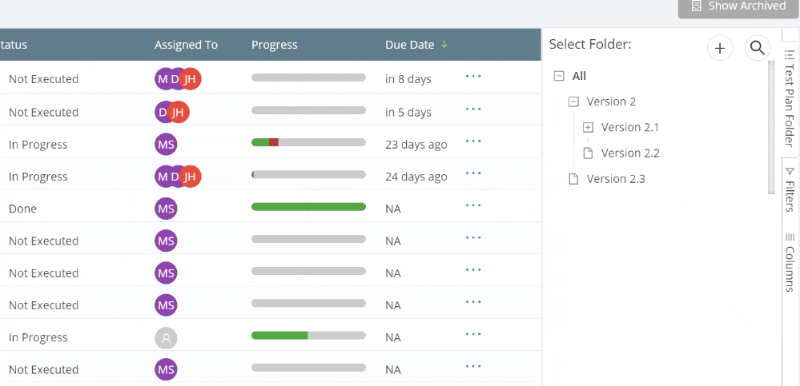Click the gray unassigned user avatar
The width and height of the screenshot is (800, 386).
tap(166, 338)
